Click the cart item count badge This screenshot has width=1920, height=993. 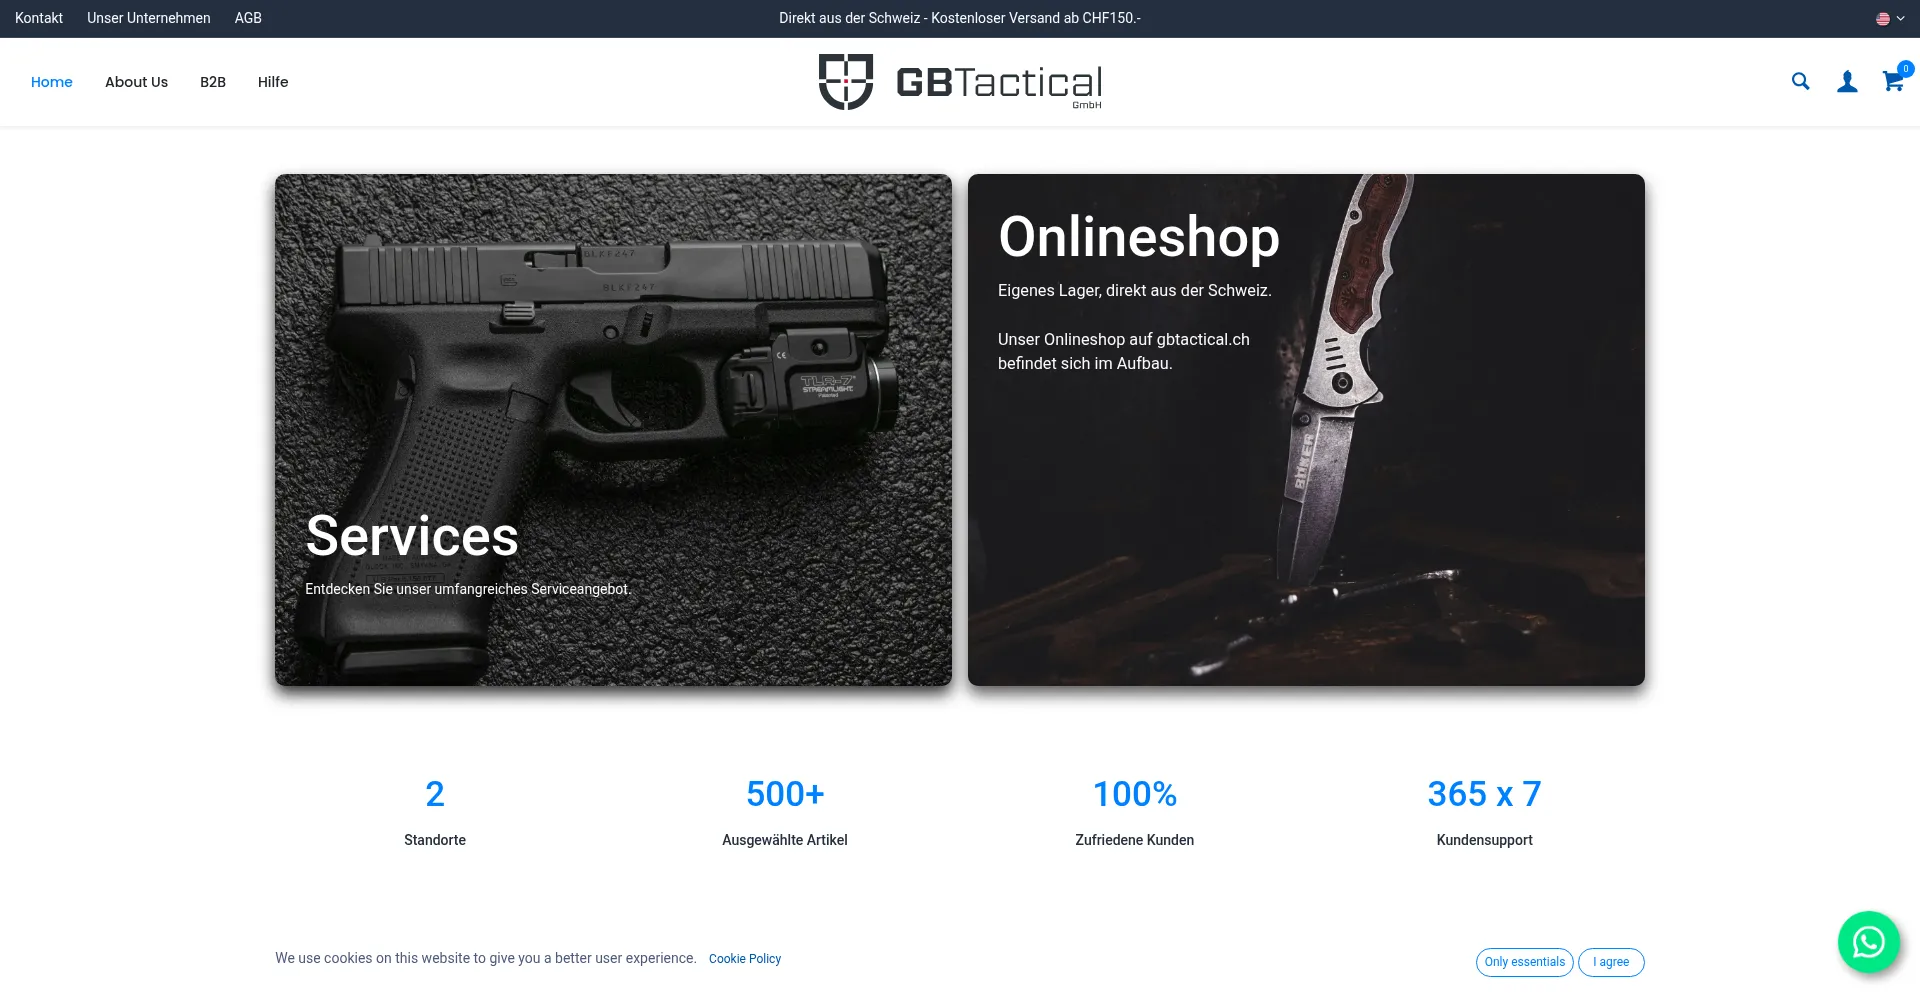coord(1906,69)
